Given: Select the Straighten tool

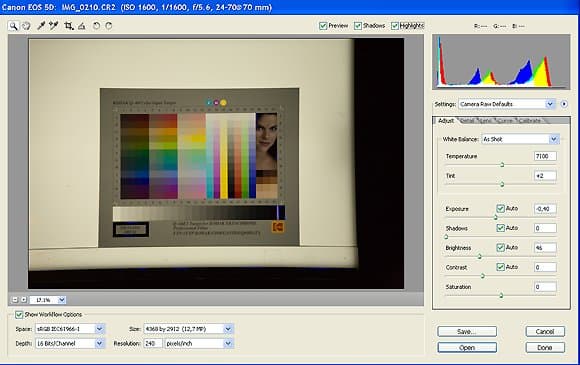Looking at the screenshot, I should click(82, 26).
